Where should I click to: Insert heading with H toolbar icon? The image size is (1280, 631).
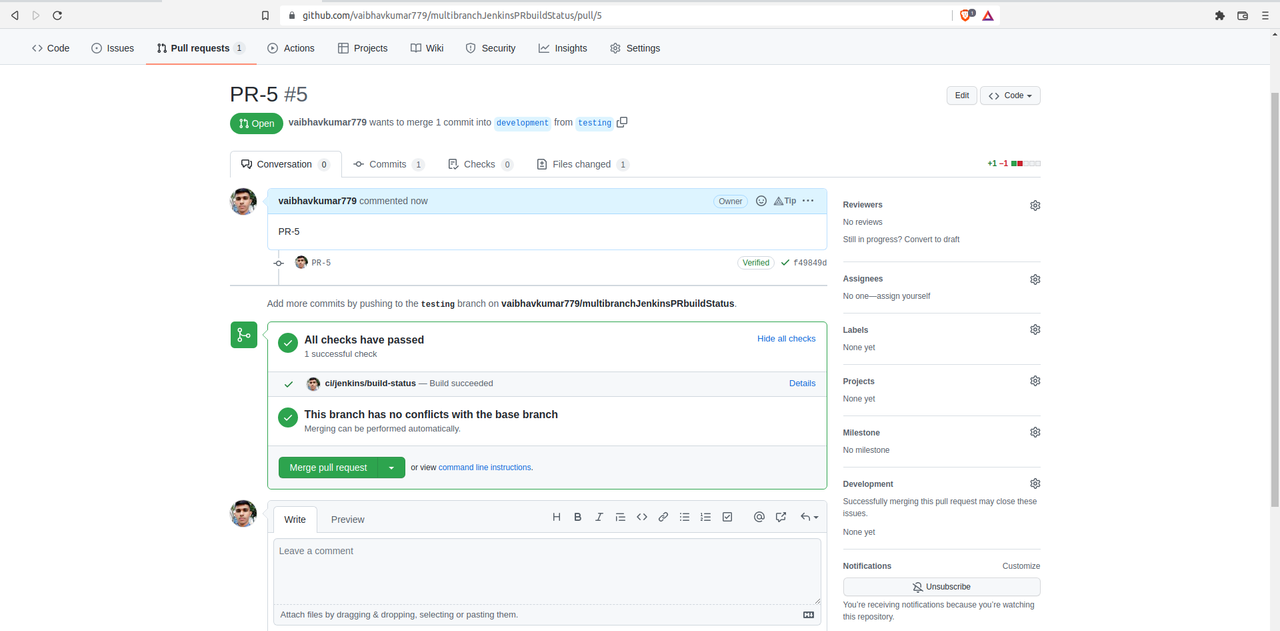557,517
